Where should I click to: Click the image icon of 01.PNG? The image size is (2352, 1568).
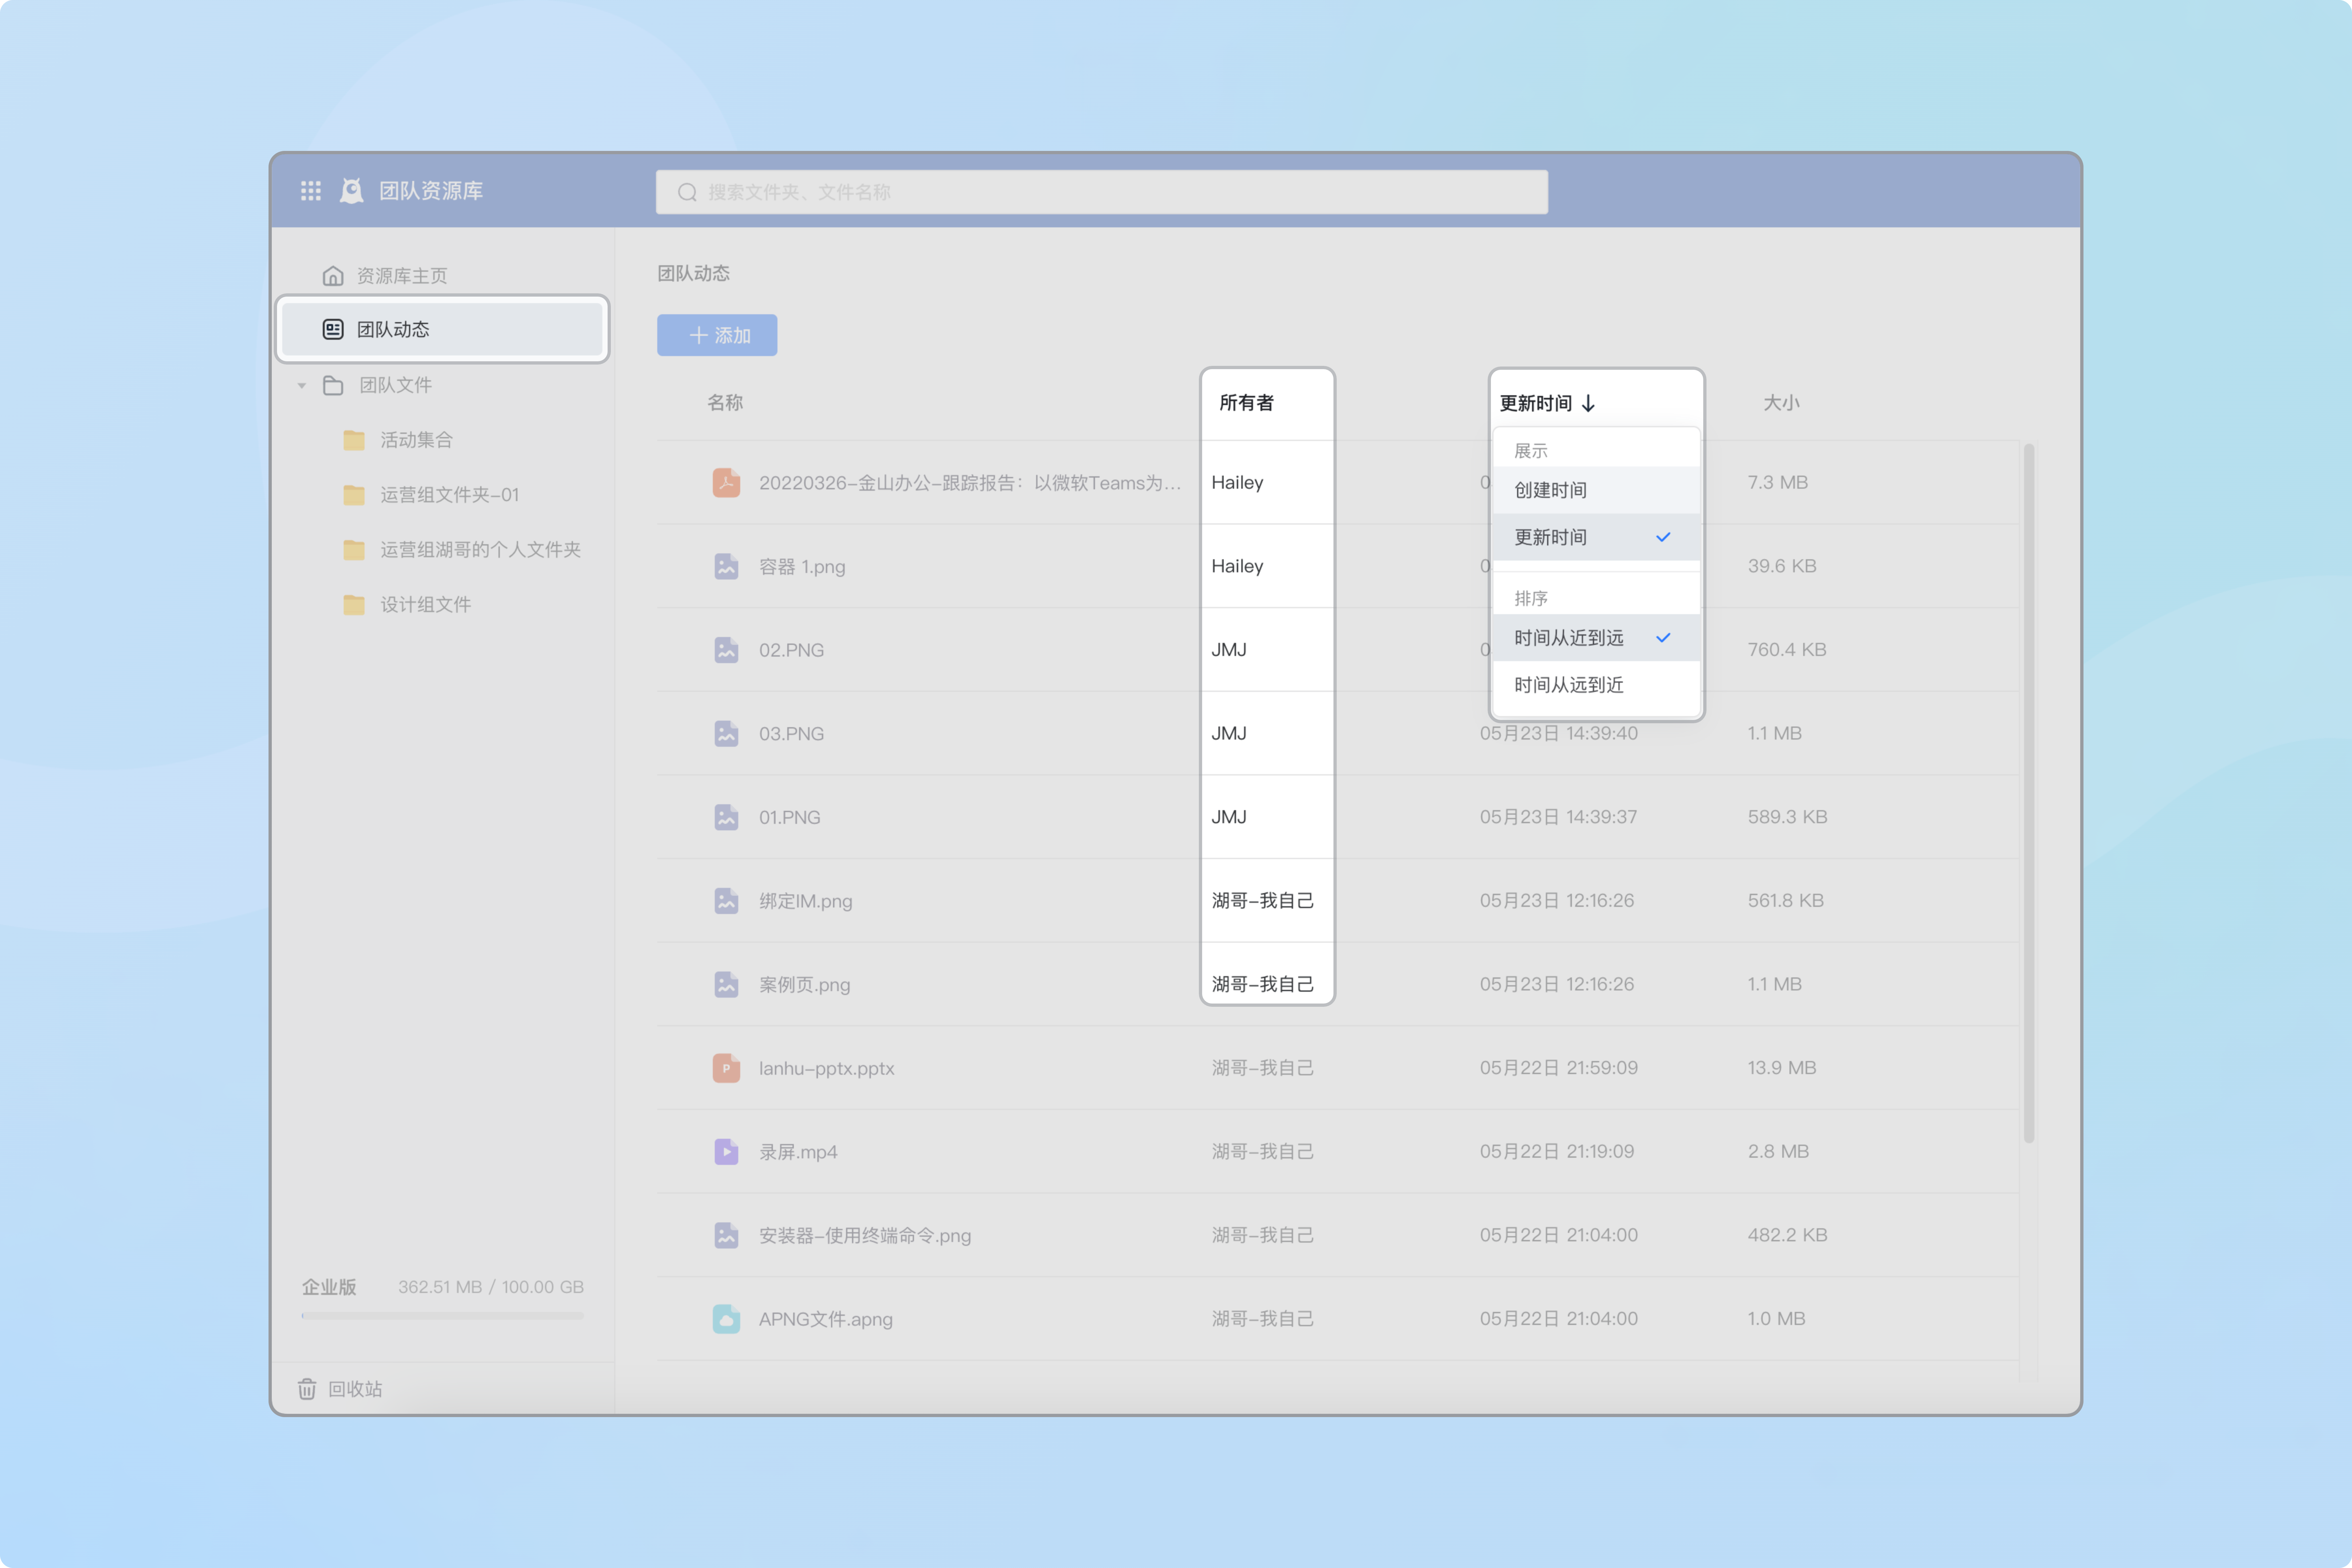[726, 817]
